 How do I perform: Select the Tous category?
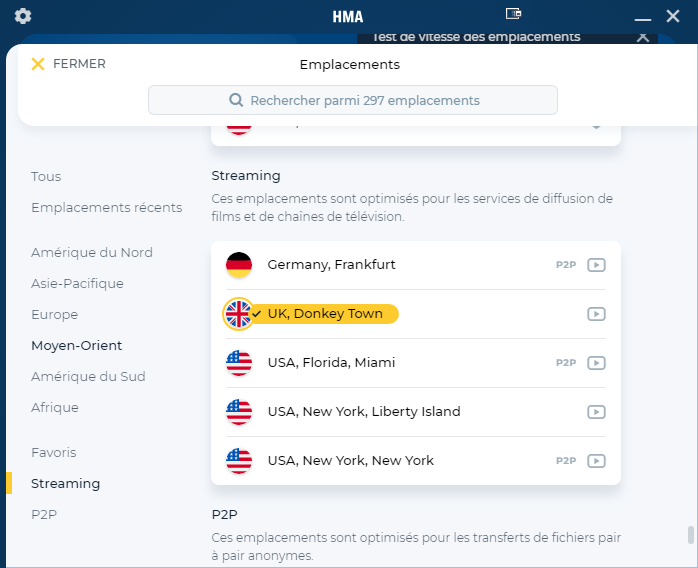[46, 177]
